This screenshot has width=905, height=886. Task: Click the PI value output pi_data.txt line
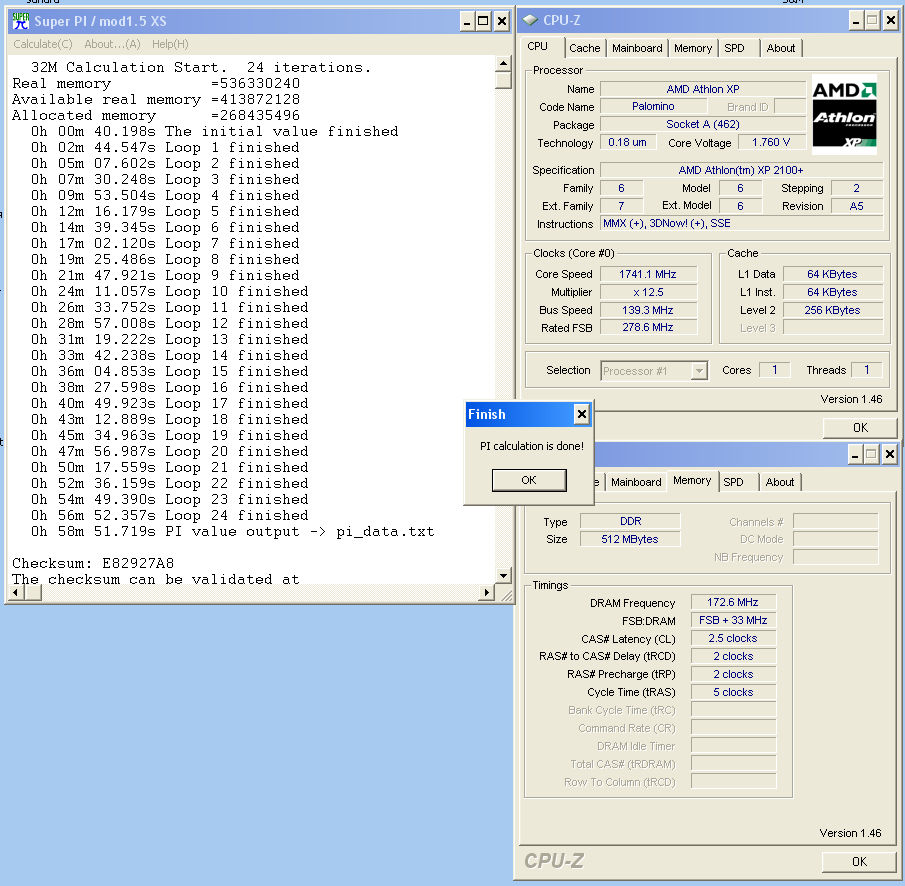pos(233,532)
